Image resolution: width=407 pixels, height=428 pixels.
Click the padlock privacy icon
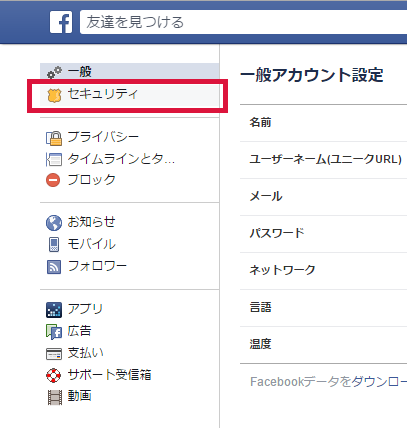(54, 138)
